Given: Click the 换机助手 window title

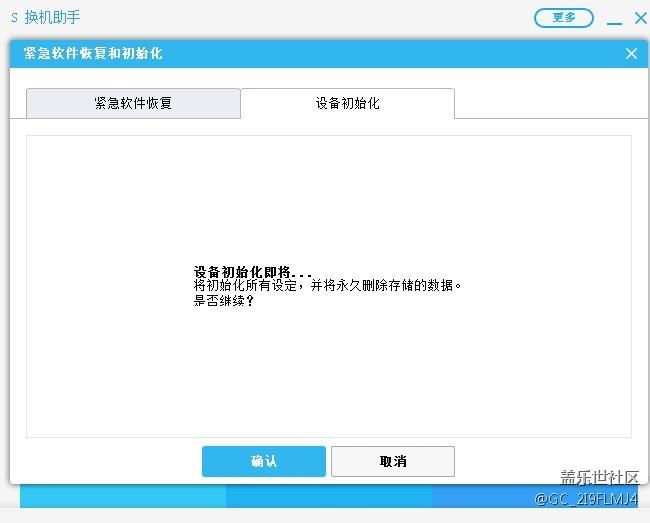Looking at the screenshot, I should (52, 17).
